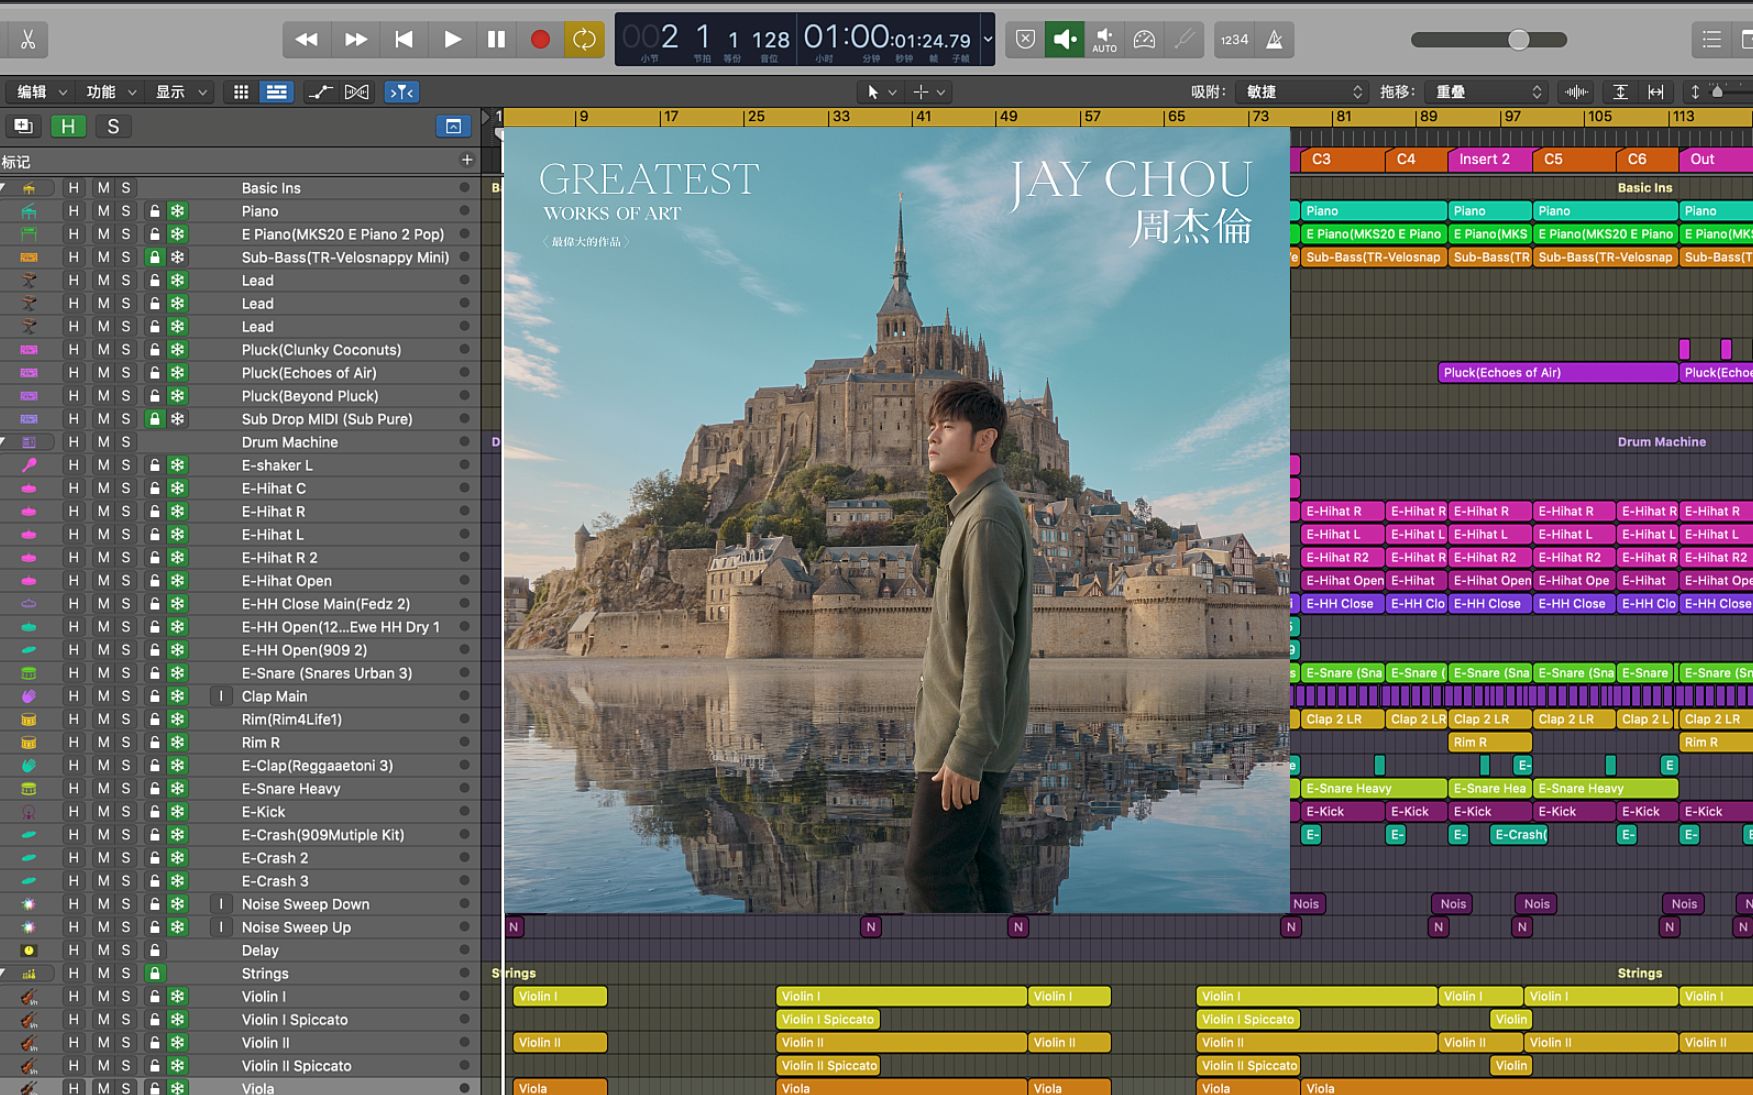Select the Pluck(Echoes of Air) region
Screen dimensions: 1753x1095
coord(1557,373)
